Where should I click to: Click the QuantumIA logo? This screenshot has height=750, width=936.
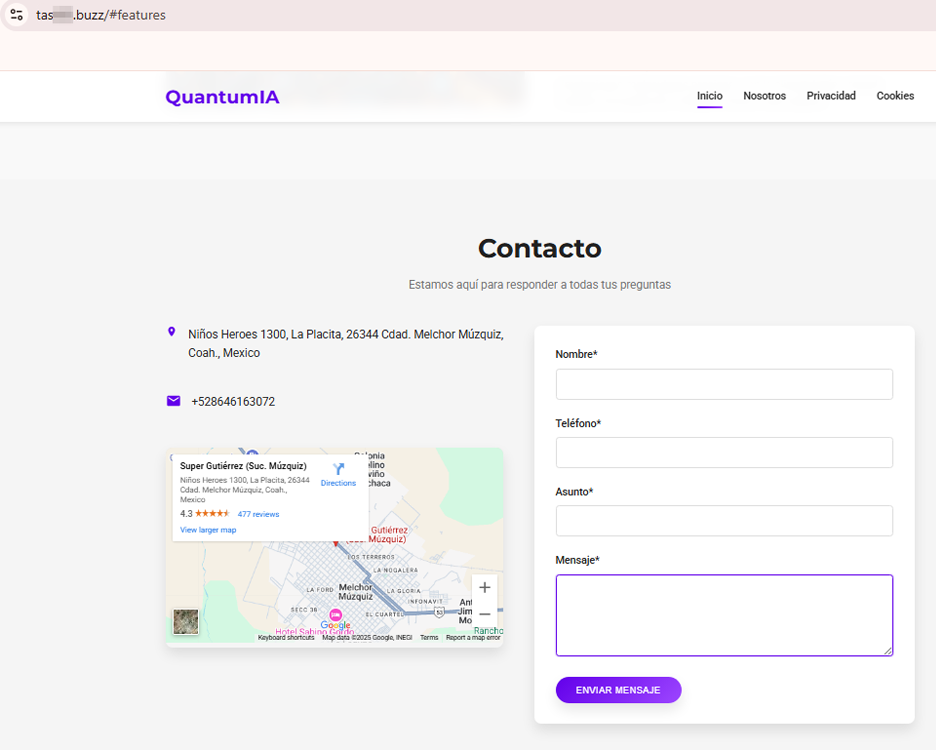(222, 97)
